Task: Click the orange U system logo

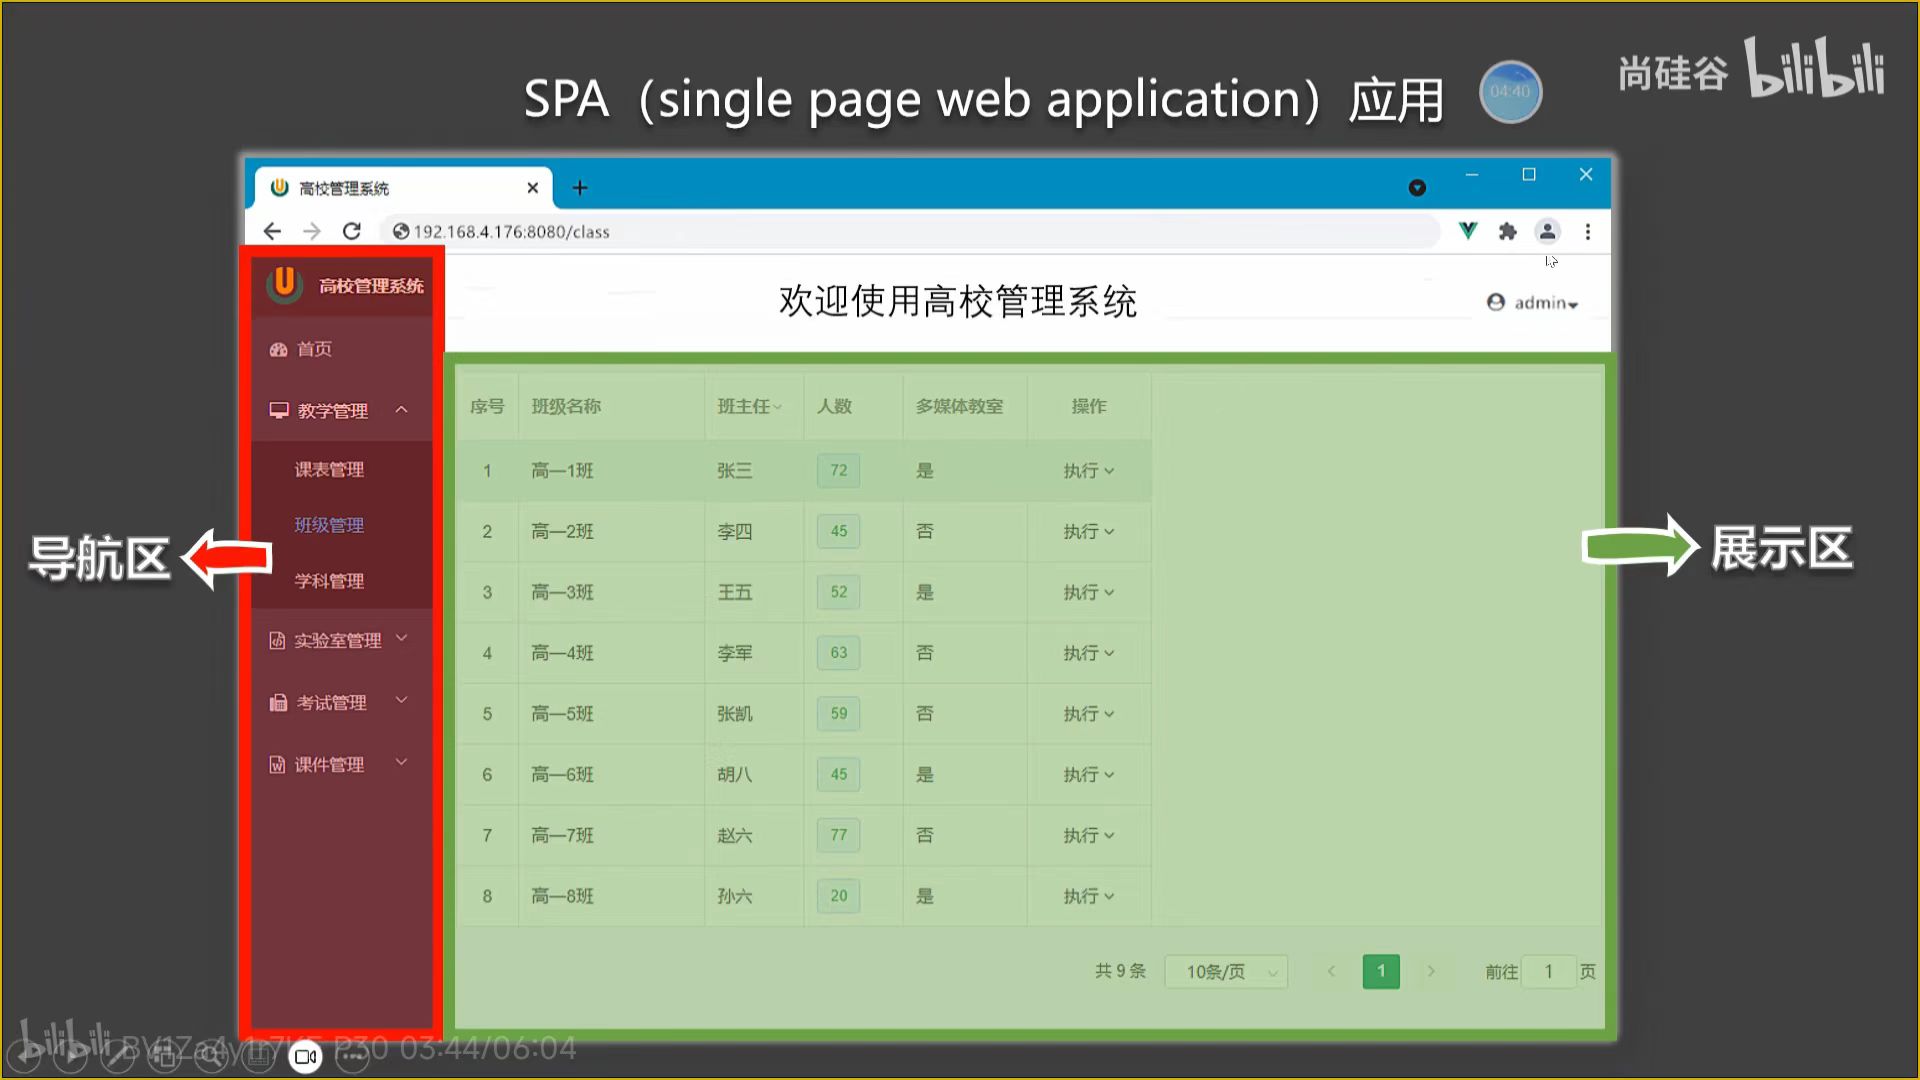Action: coord(285,284)
